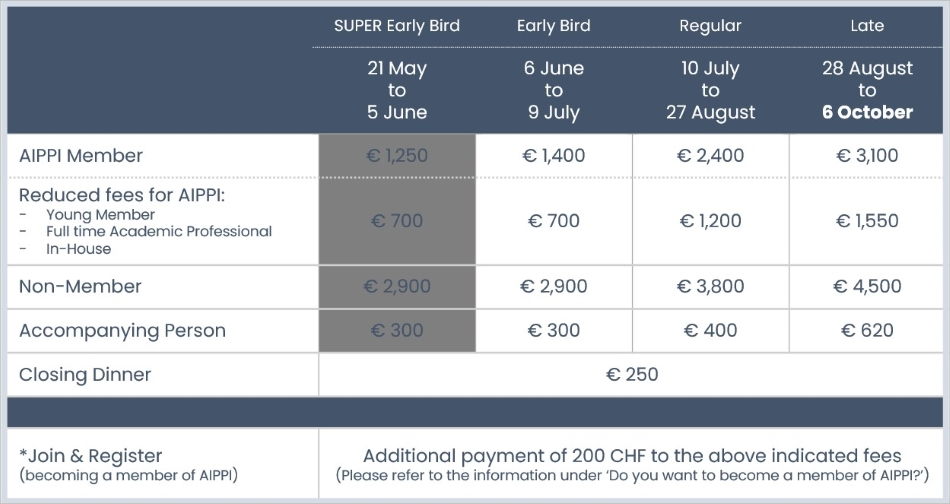Select the € 620 Late accompanying fee
Image resolution: width=950 pixels, height=504 pixels.
click(867, 331)
